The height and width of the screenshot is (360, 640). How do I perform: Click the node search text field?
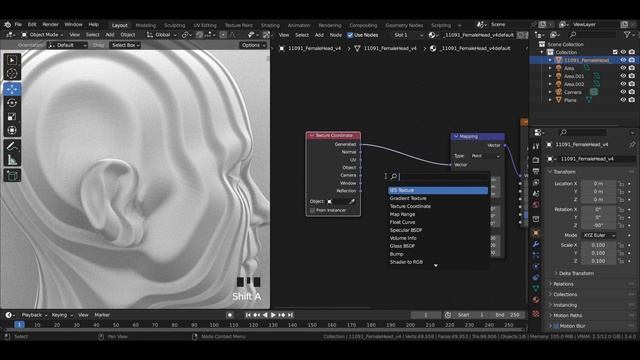[439, 176]
